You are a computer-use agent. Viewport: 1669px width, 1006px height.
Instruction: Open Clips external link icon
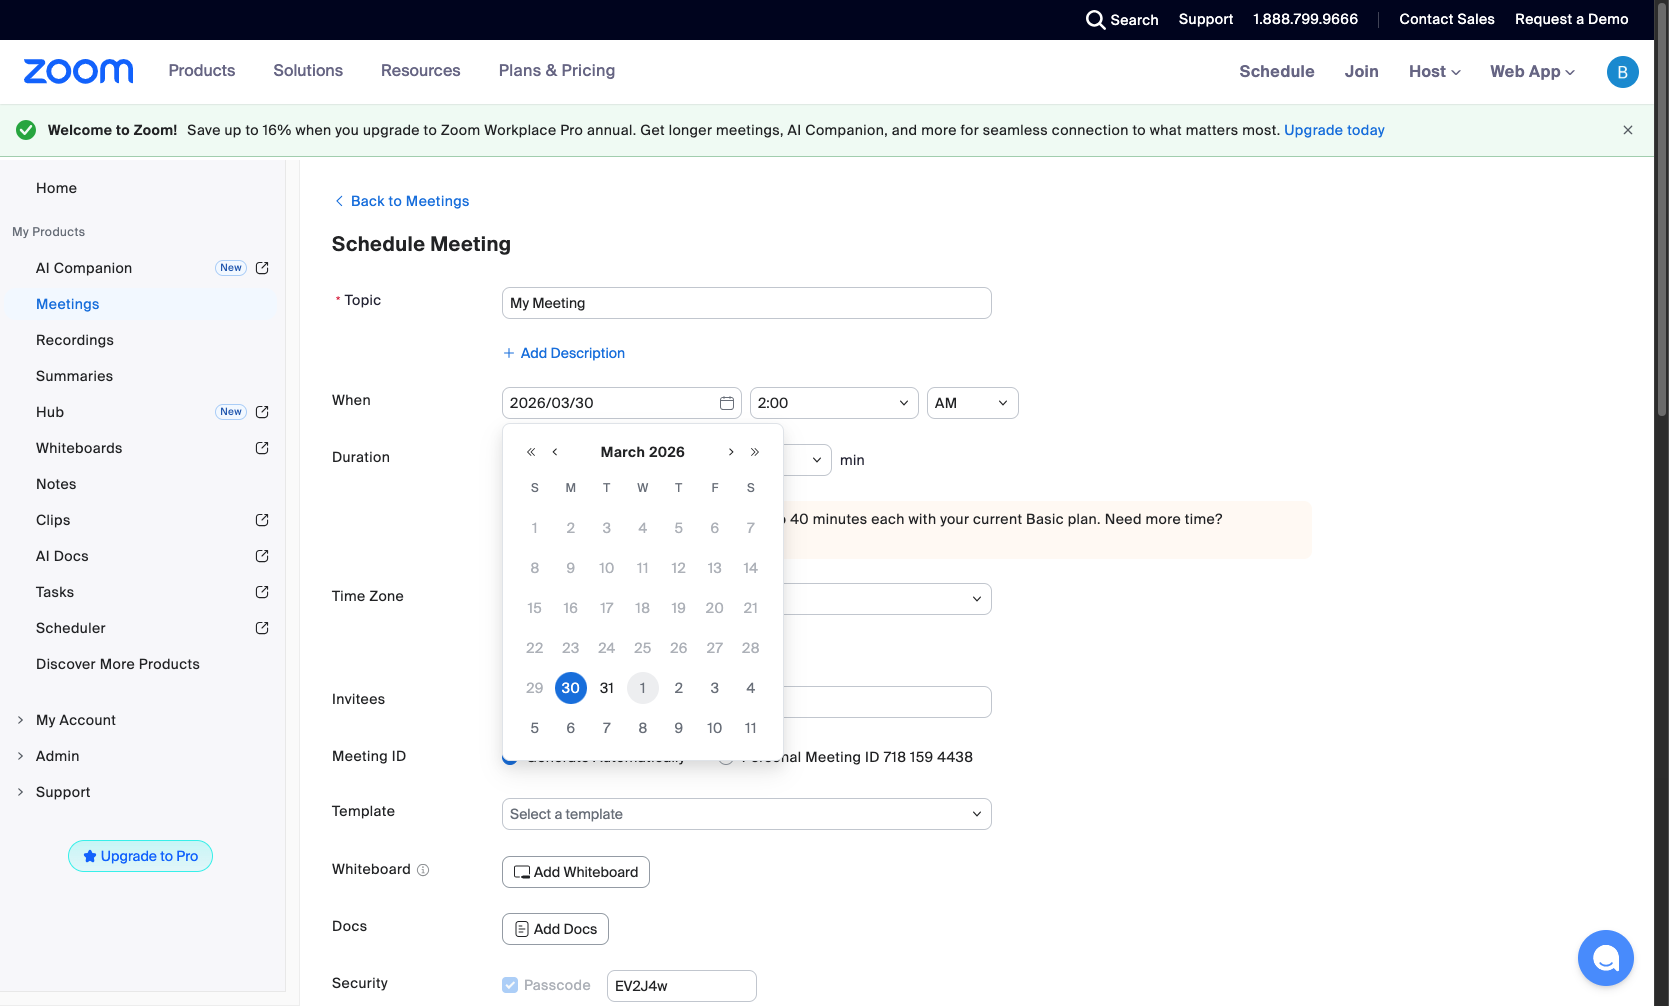(262, 520)
